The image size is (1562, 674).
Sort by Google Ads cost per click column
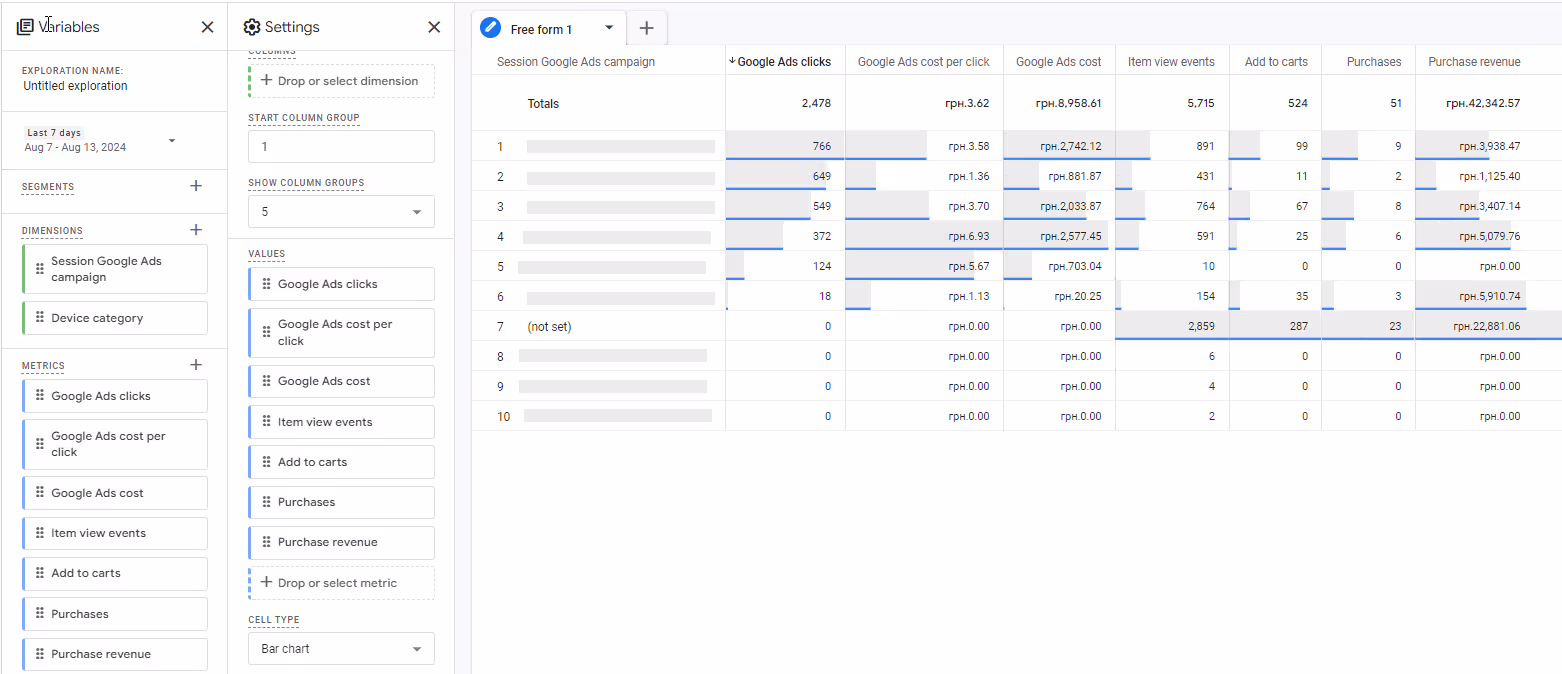pyautogui.click(x=924, y=62)
